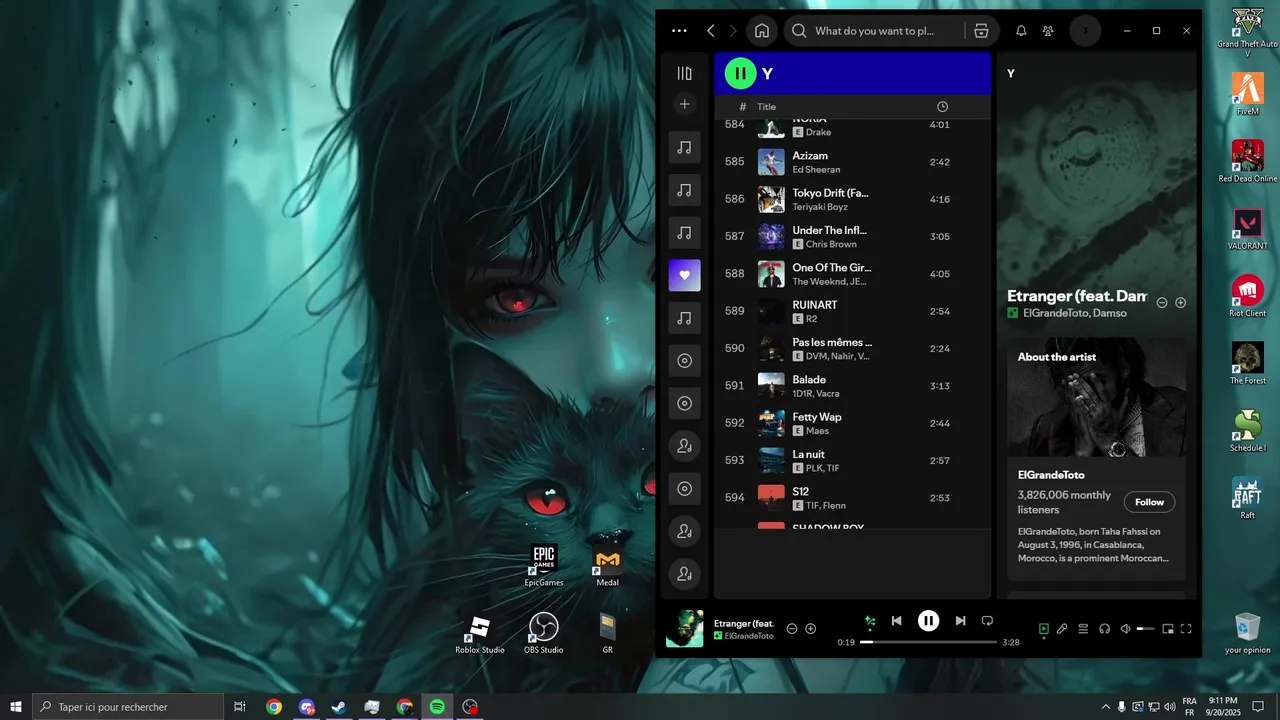Enter full screen player mode
1280x720 pixels.
pos(1186,629)
